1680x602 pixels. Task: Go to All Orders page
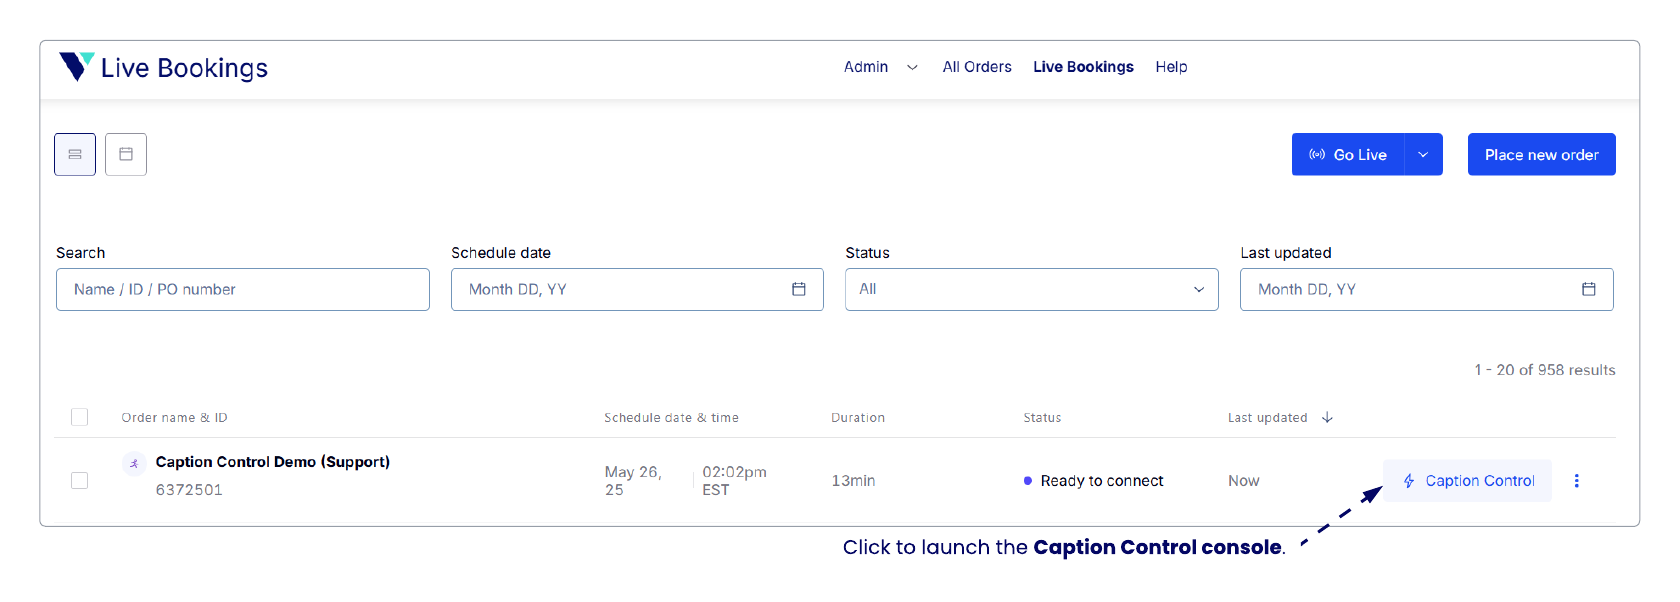pos(976,67)
